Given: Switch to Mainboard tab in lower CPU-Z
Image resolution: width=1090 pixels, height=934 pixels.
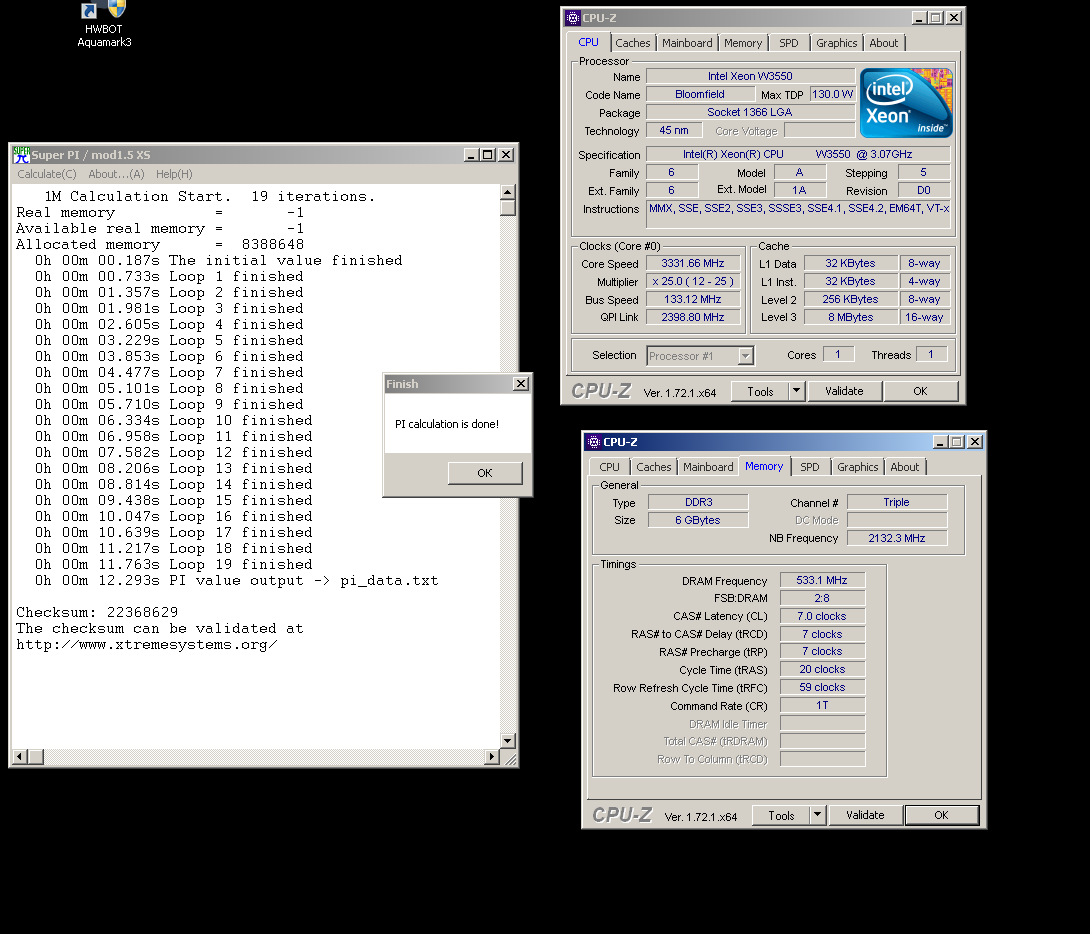Looking at the screenshot, I should click(708, 467).
